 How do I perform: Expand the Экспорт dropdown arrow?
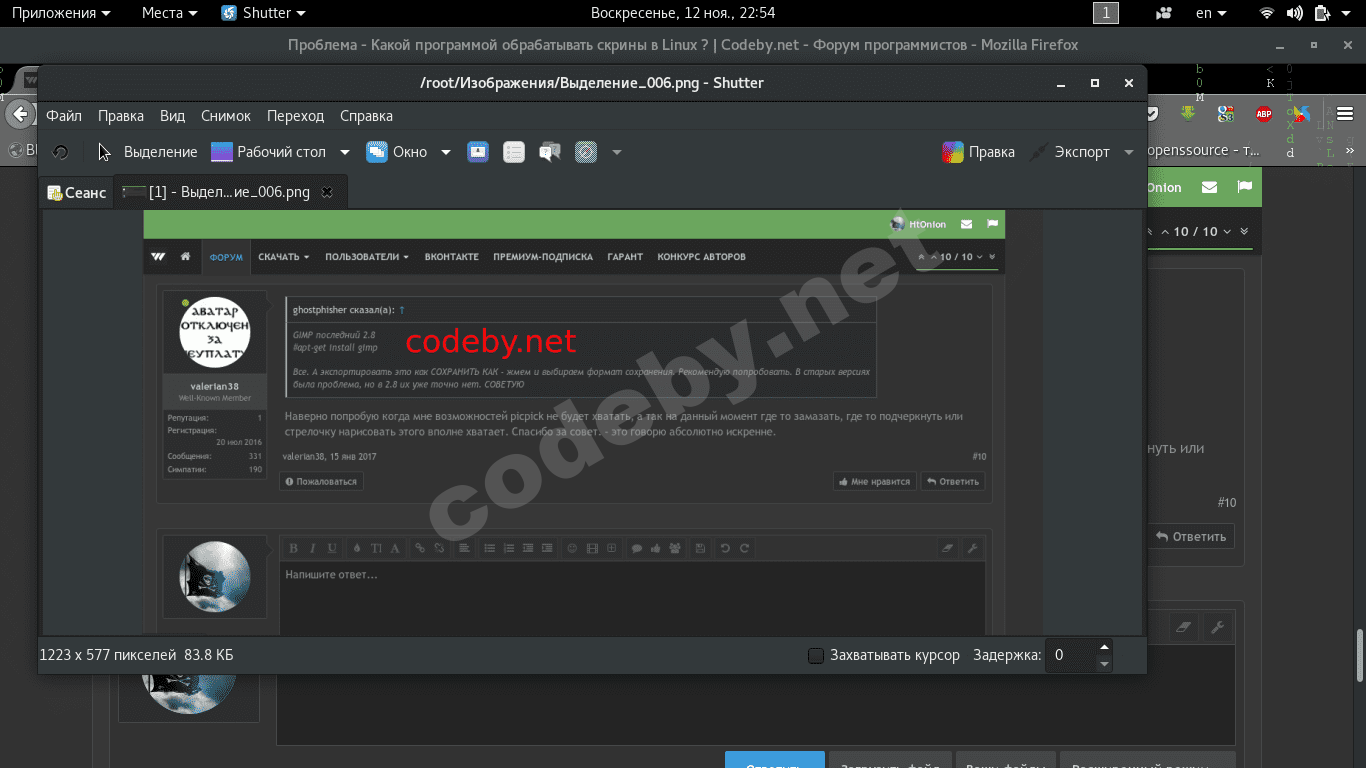tap(1129, 152)
